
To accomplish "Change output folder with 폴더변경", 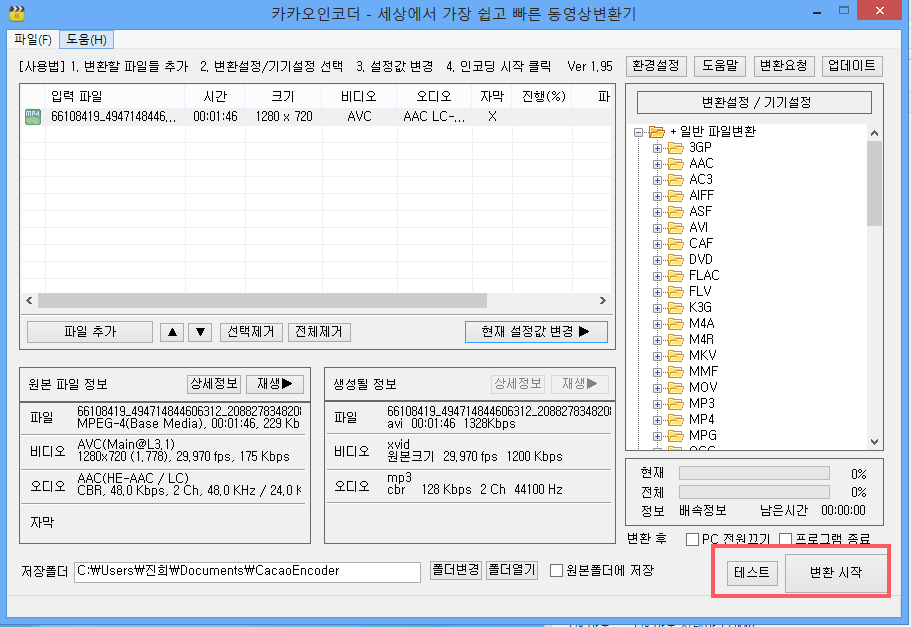I will click(456, 570).
